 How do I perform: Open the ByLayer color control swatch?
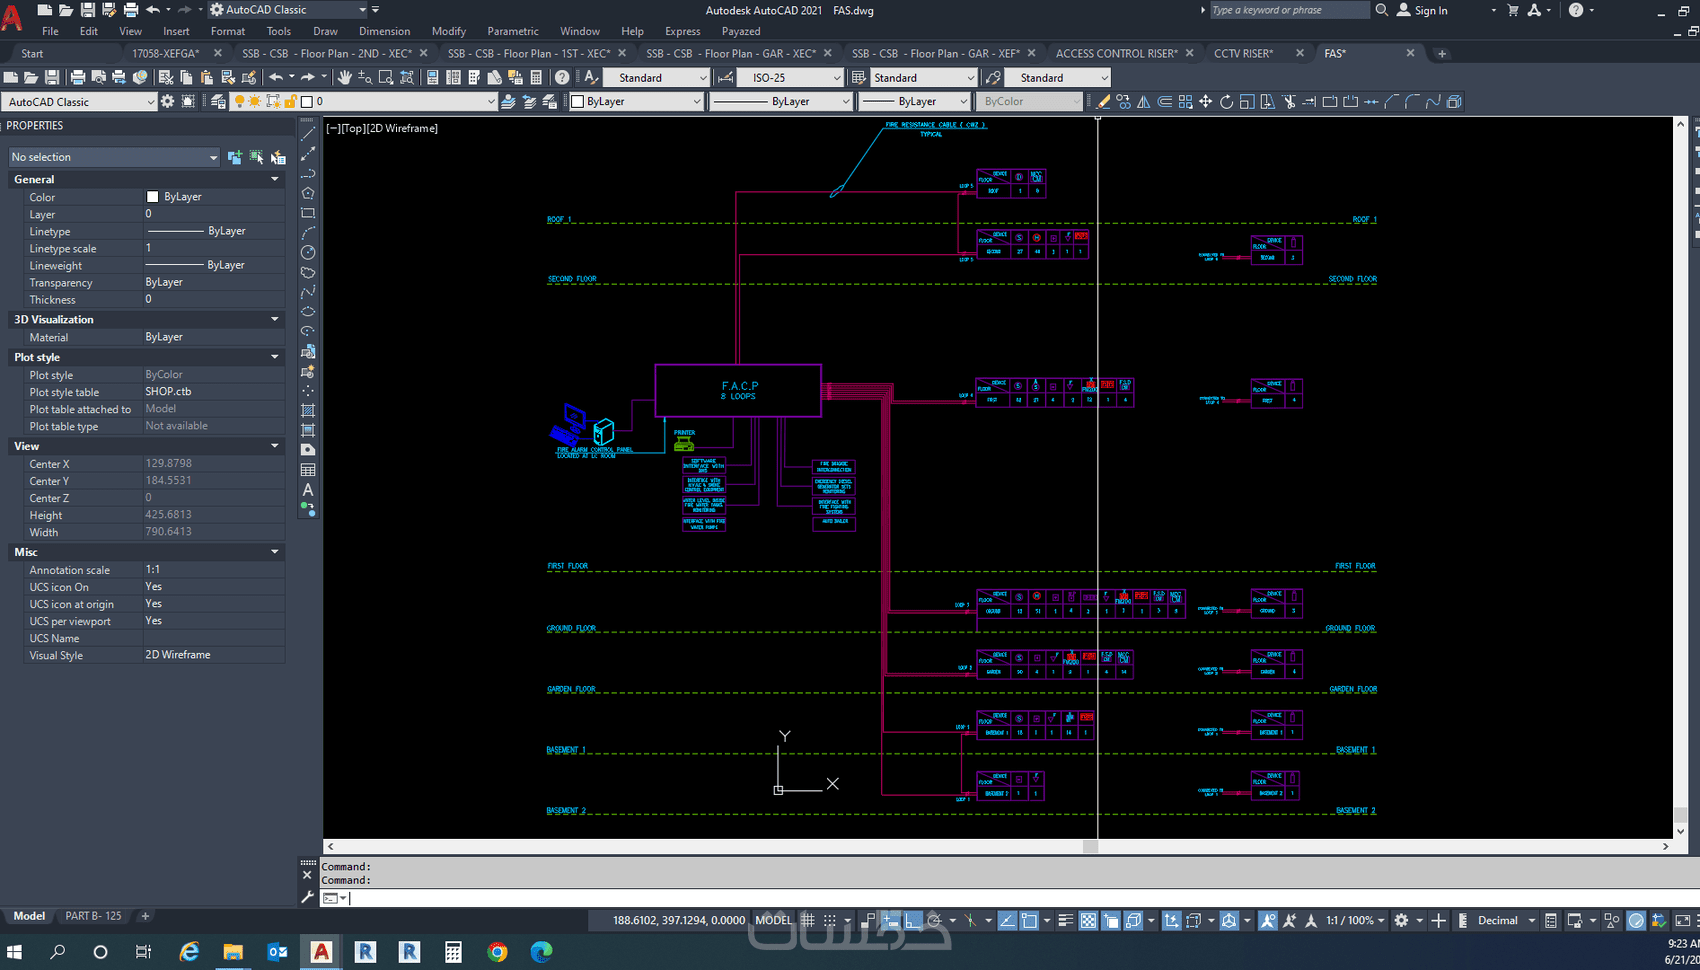pos(636,101)
